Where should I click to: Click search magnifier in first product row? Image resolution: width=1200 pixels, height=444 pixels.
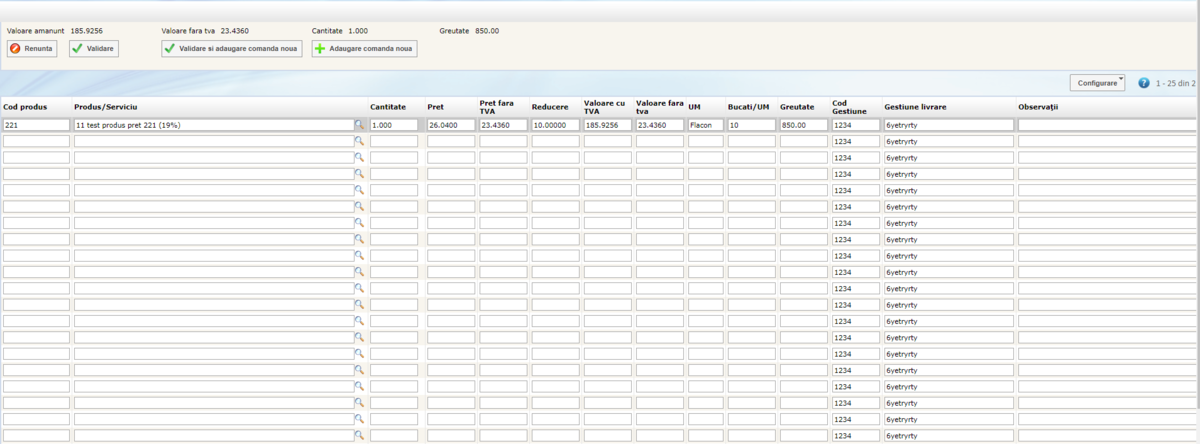coord(359,125)
